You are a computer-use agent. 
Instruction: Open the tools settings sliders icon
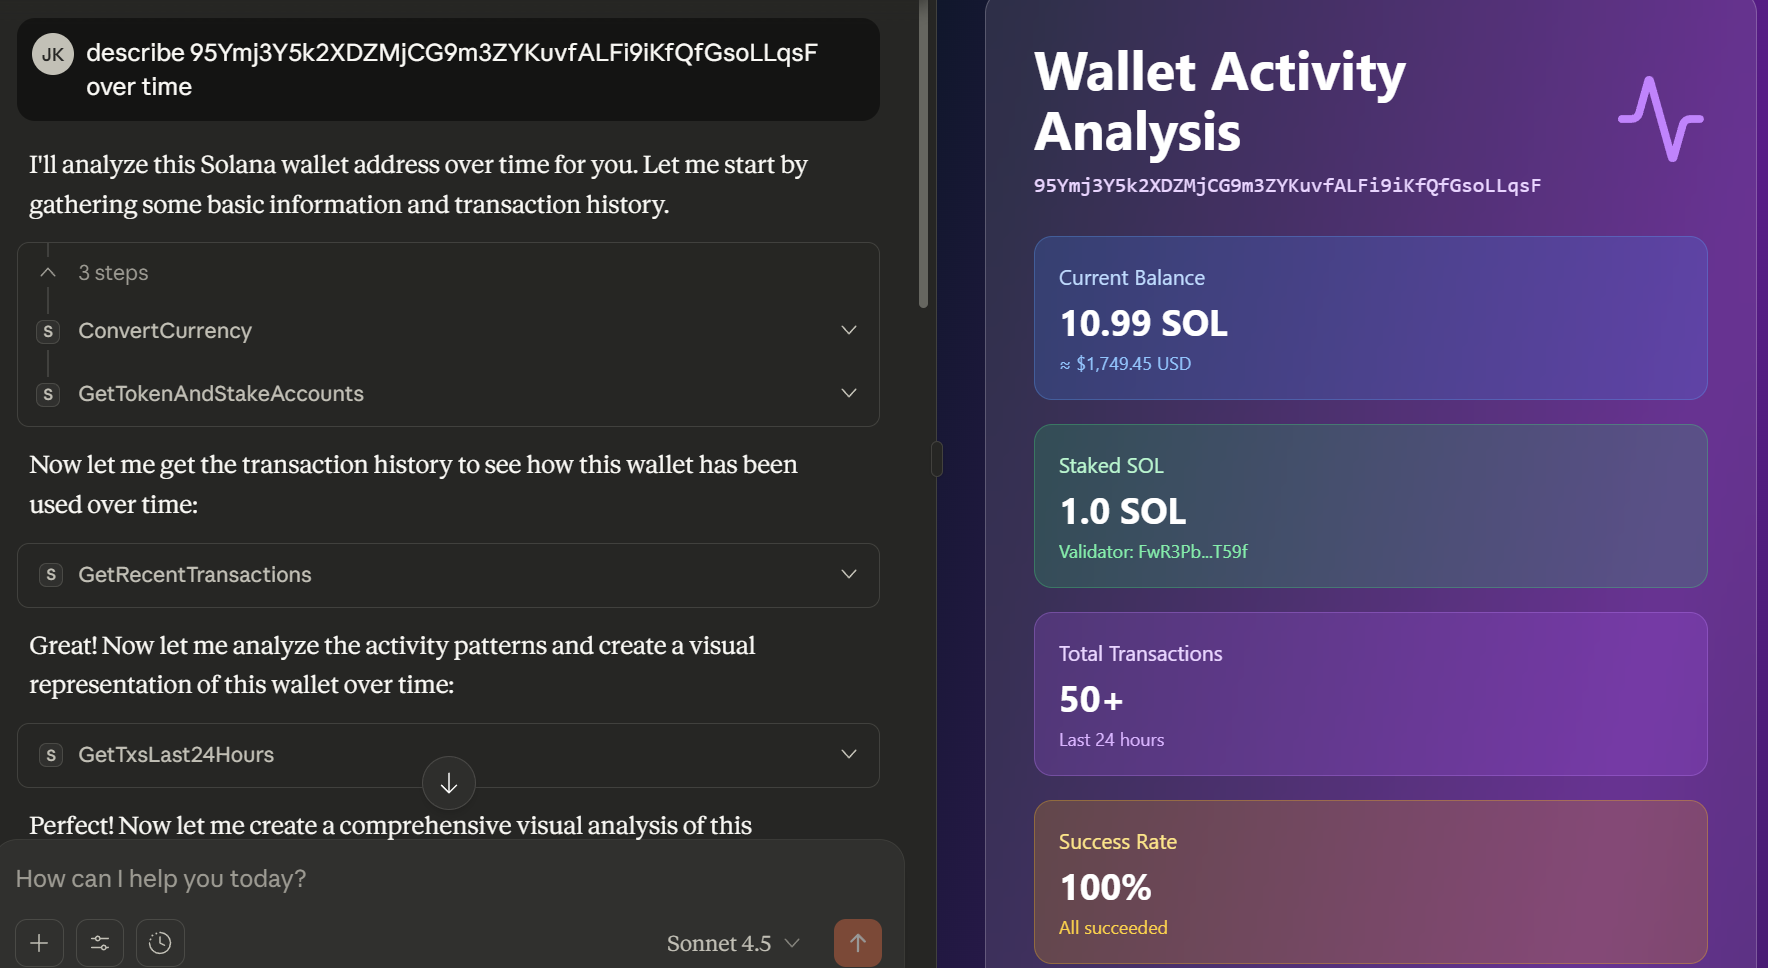(x=100, y=943)
